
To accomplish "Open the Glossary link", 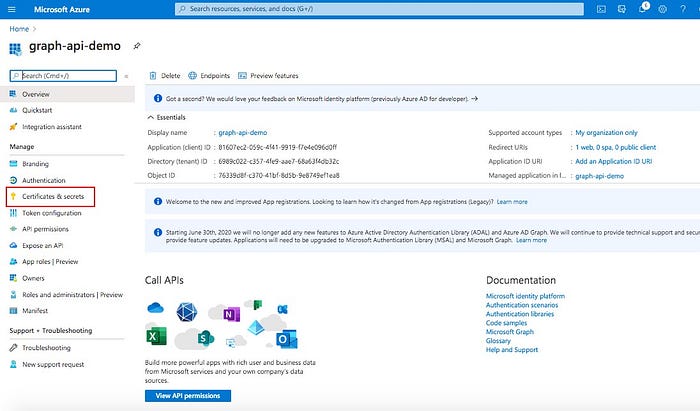I will 498,340.
